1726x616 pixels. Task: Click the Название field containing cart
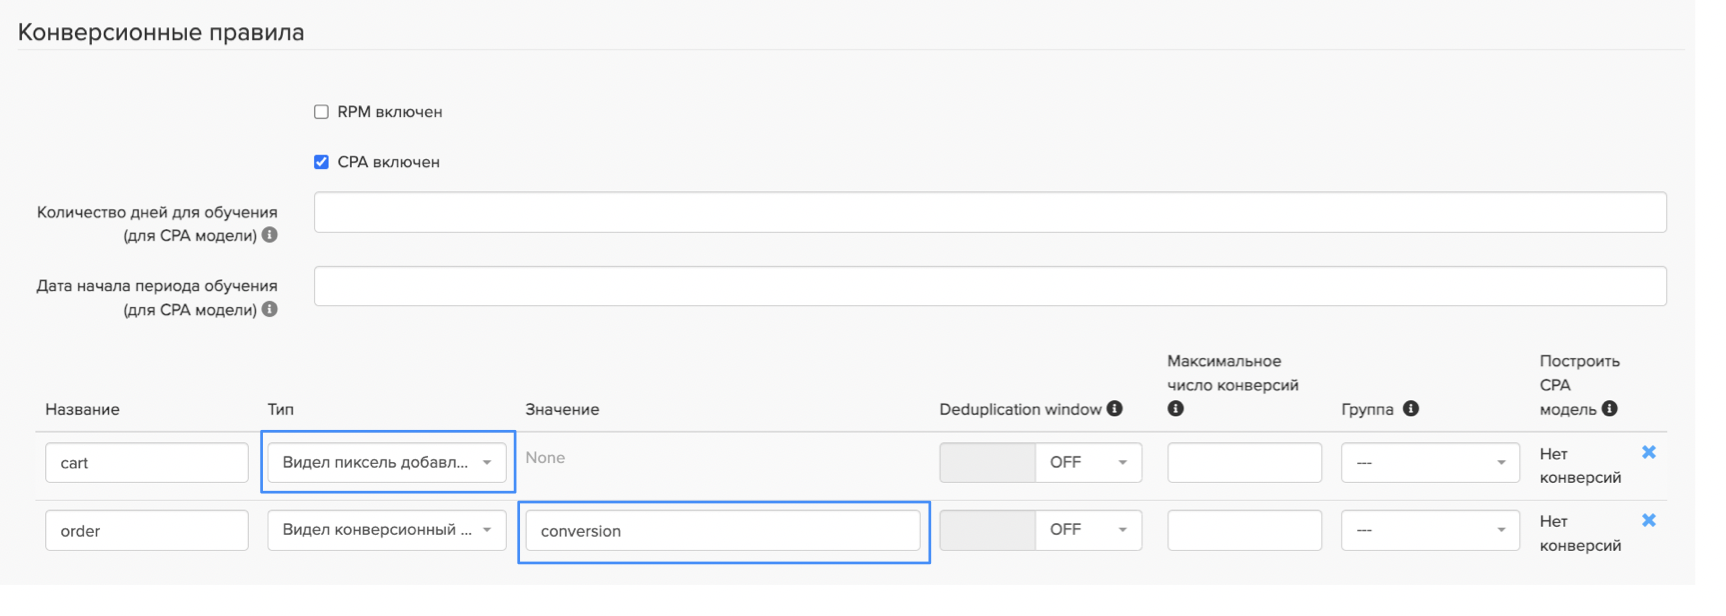[x=147, y=463]
